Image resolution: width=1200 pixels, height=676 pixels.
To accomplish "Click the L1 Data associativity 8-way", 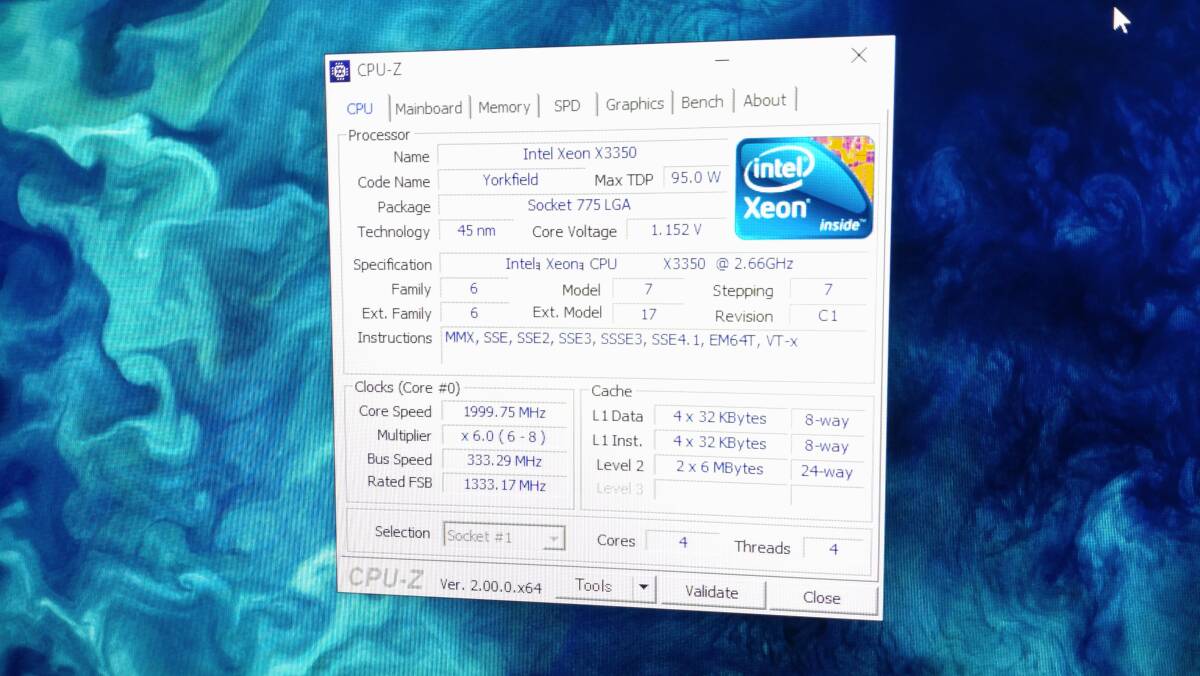I will [827, 421].
